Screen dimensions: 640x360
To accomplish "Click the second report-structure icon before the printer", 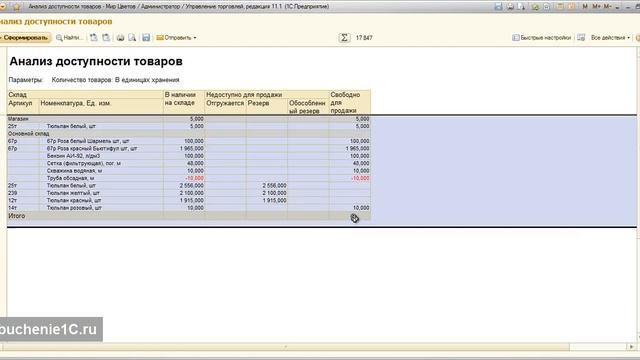I will click(106, 38).
